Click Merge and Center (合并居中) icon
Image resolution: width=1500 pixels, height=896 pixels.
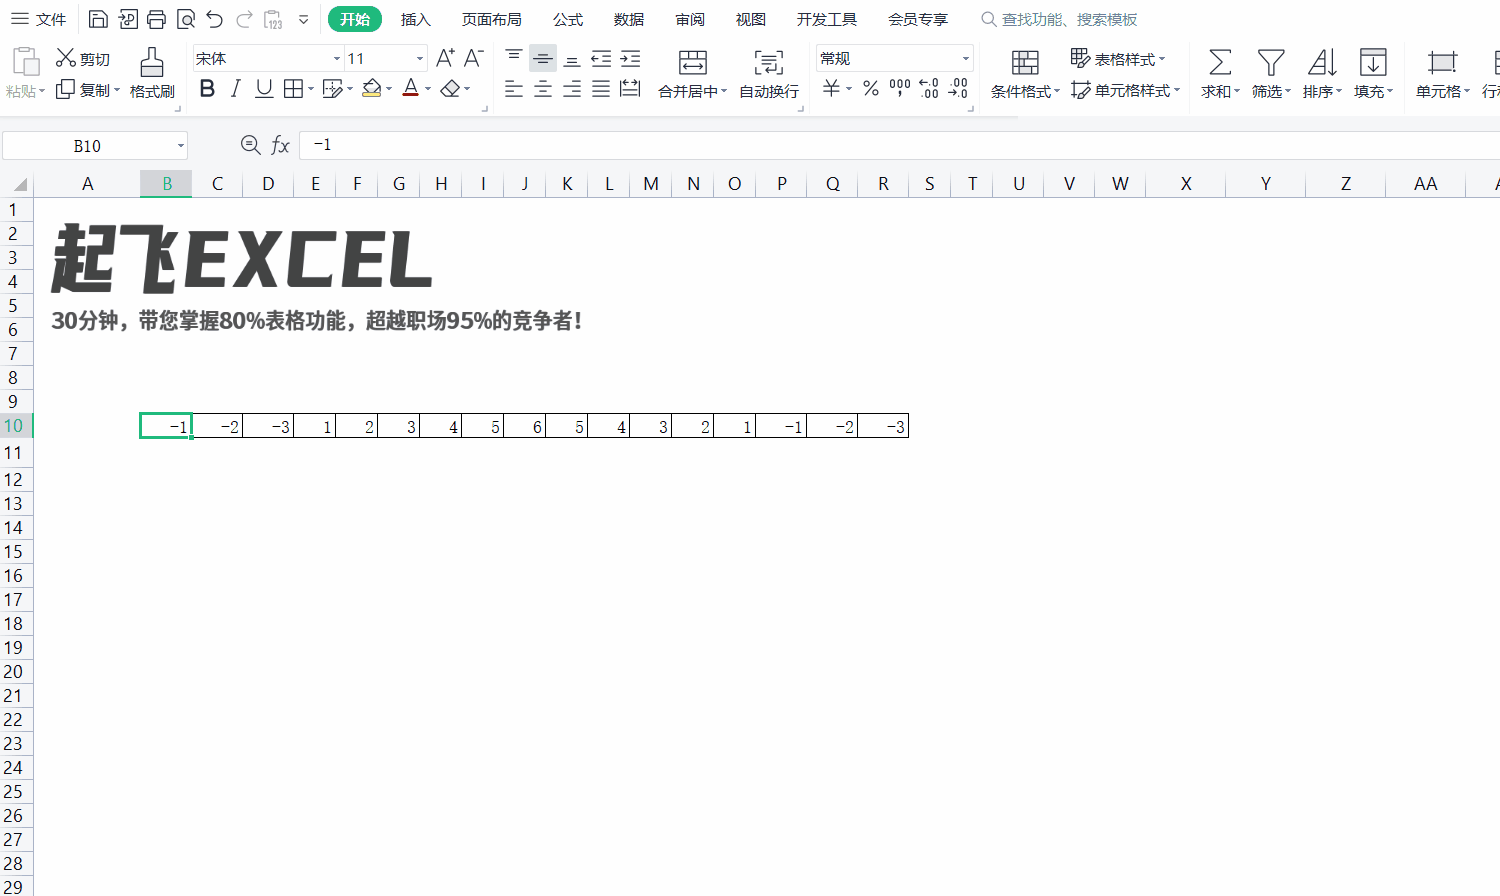(x=693, y=62)
